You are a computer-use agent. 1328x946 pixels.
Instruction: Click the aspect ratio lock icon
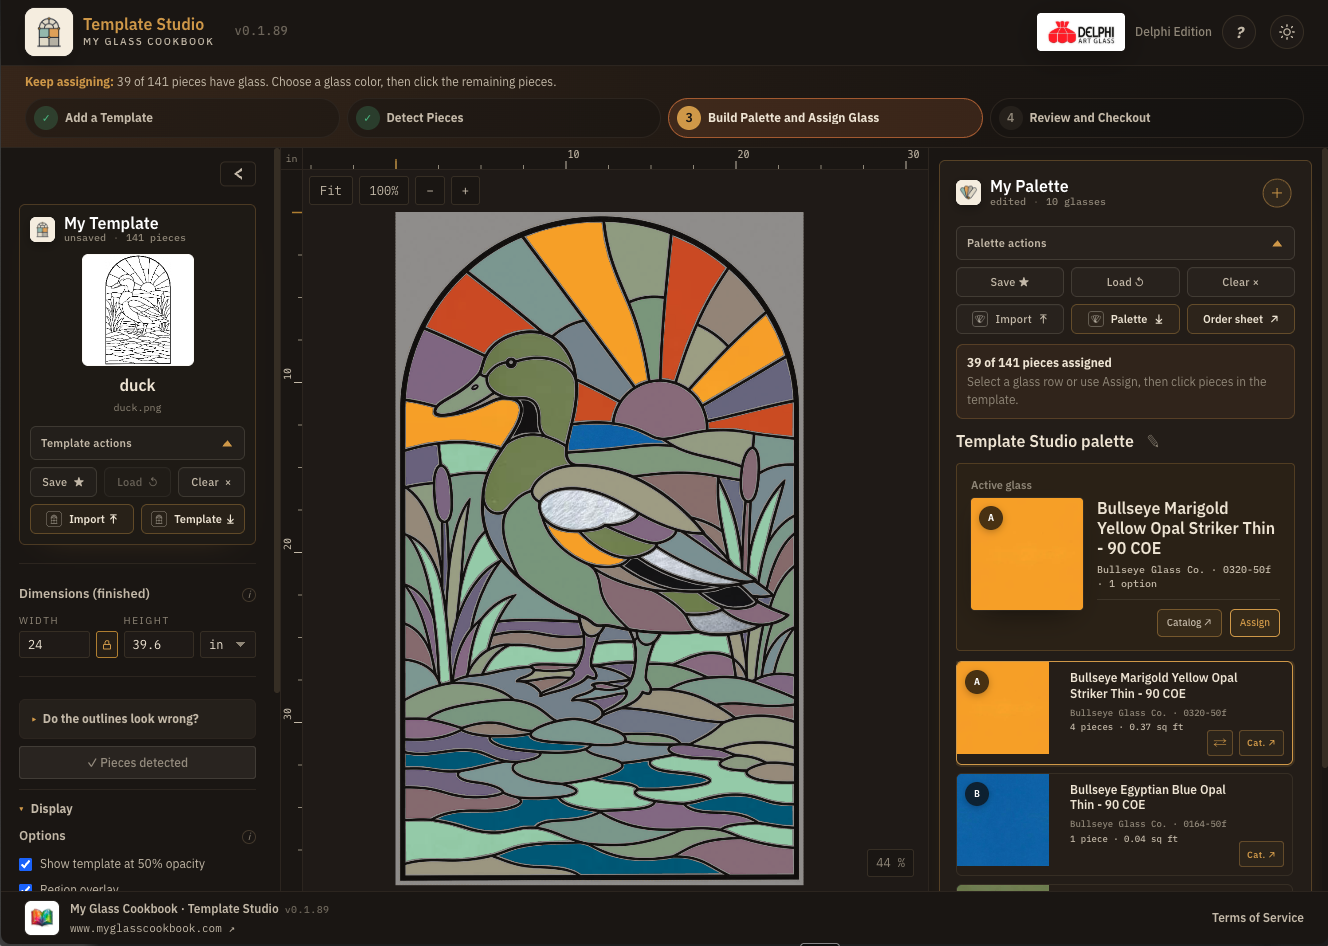point(107,645)
